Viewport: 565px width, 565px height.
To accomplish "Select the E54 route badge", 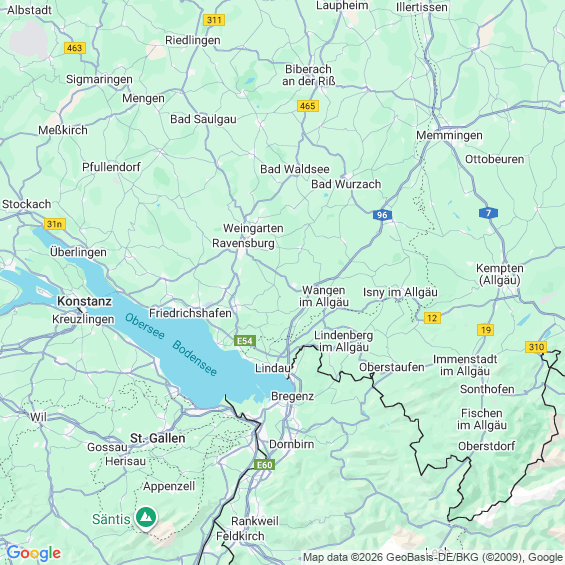I will pyautogui.click(x=245, y=341).
